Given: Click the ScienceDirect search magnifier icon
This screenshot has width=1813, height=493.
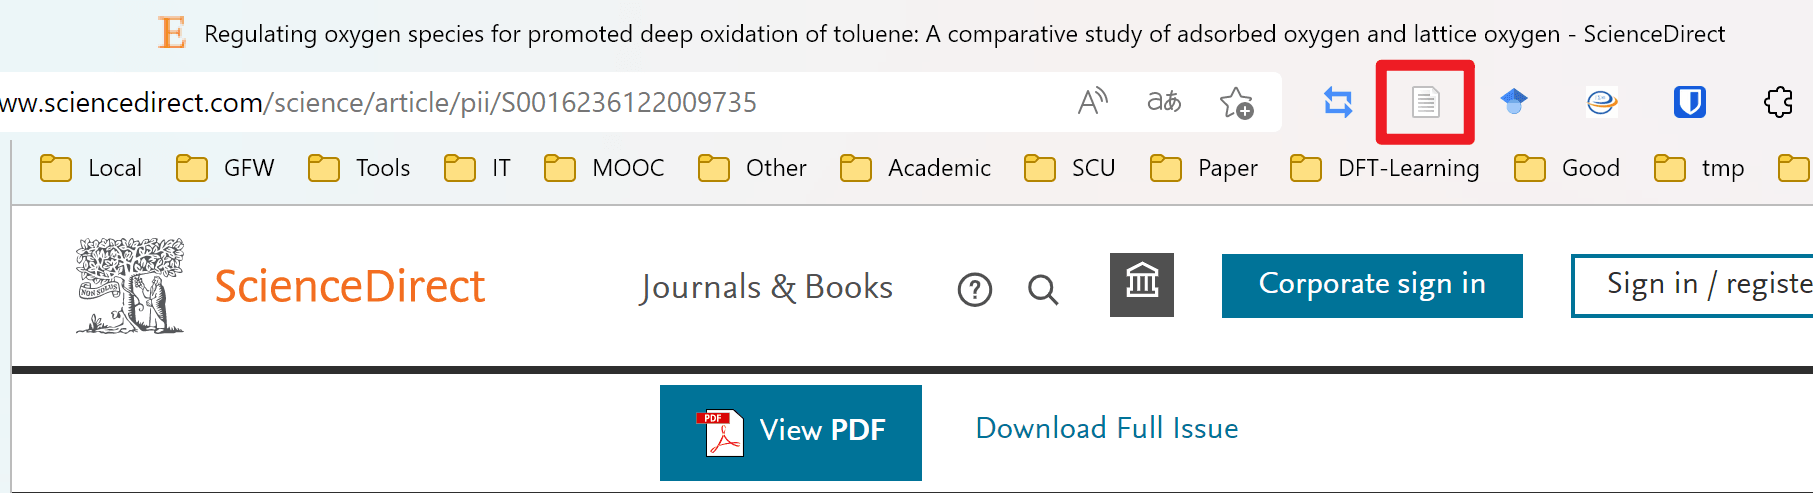Looking at the screenshot, I should click(x=1042, y=290).
